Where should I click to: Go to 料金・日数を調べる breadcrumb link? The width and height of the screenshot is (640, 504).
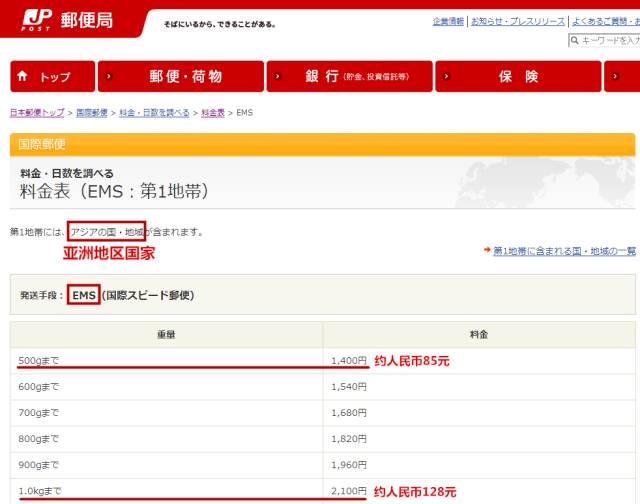click(154, 113)
